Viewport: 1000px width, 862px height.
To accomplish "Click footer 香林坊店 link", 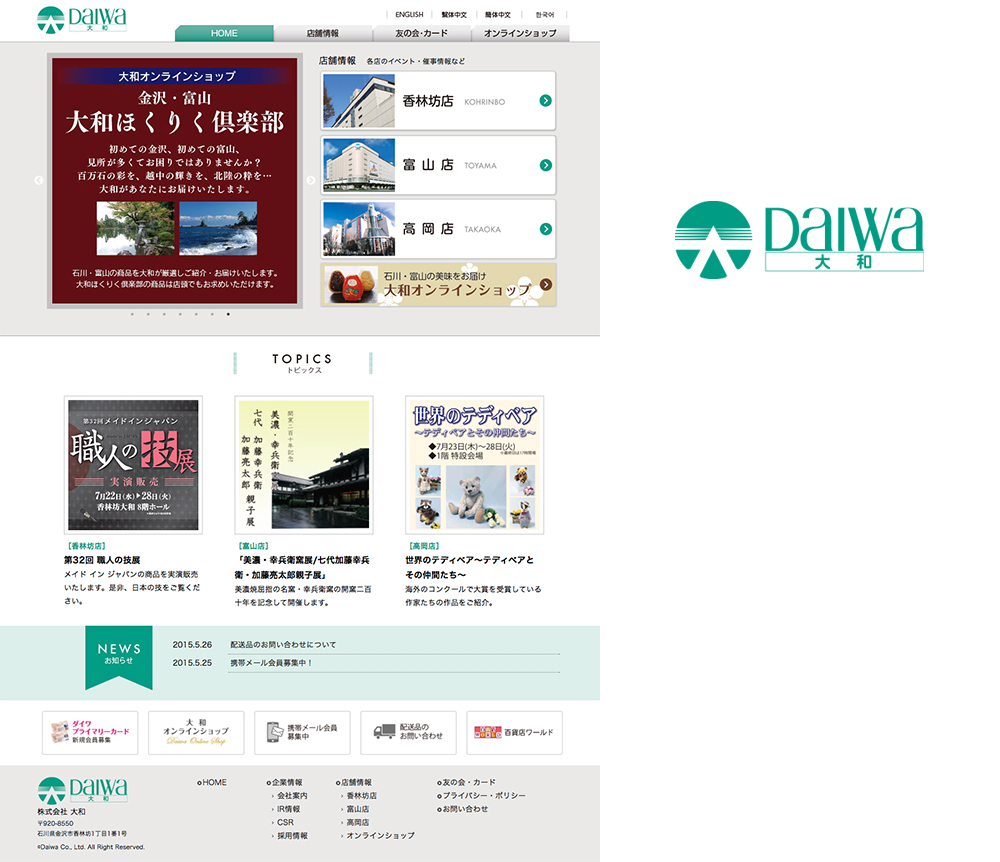I will click(362, 796).
